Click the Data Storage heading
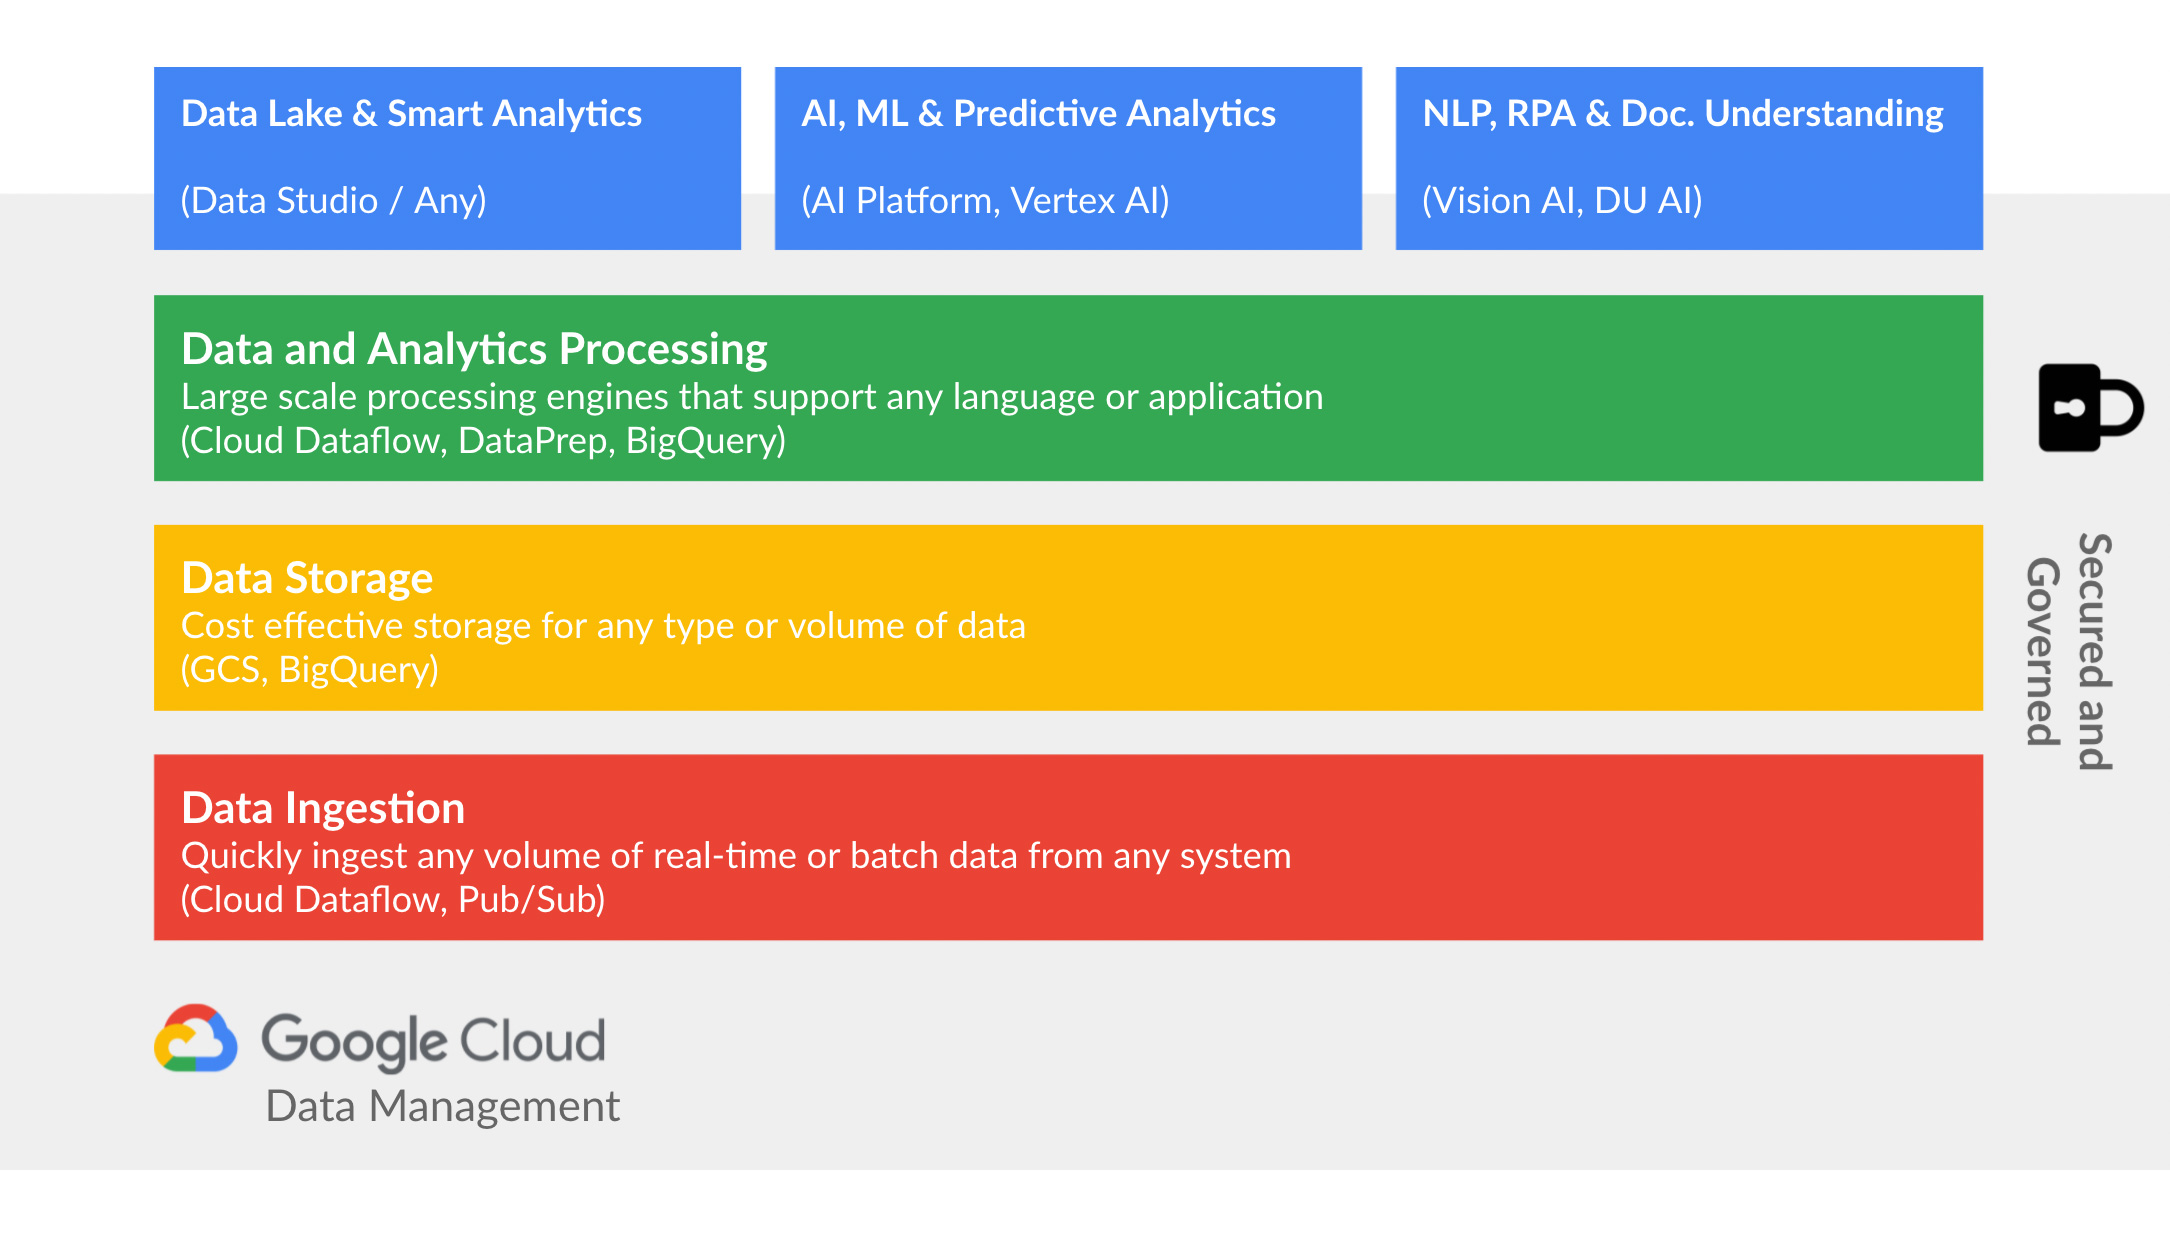The width and height of the screenshot is (2170, 1240). click(x=307, y=578)
